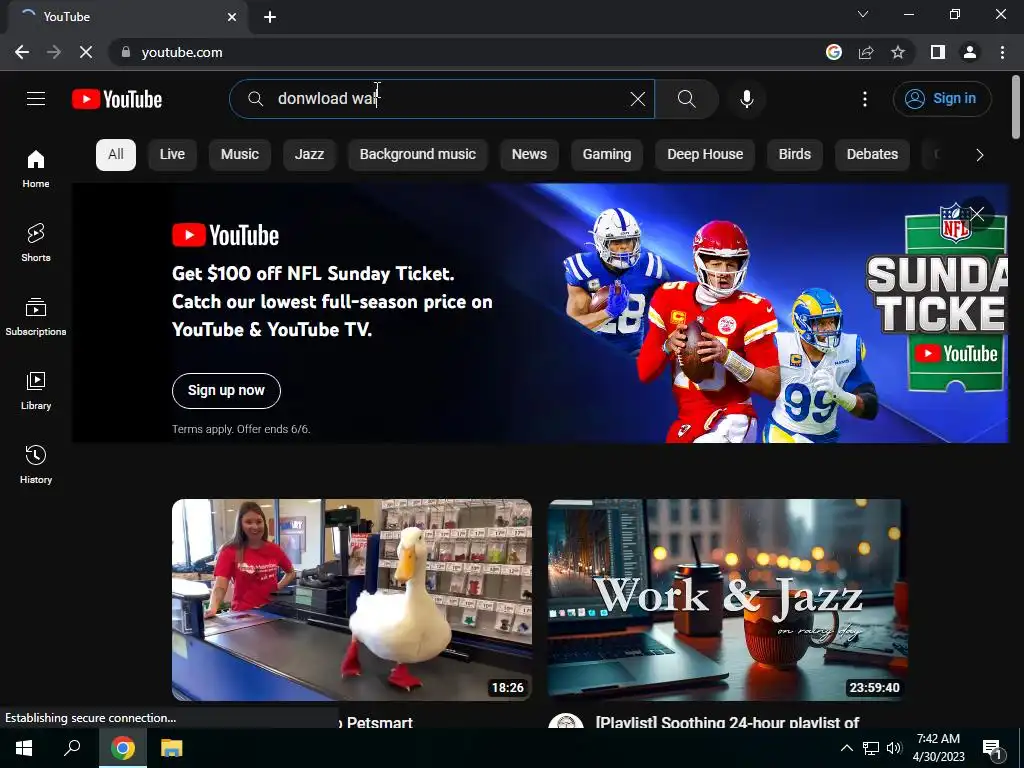
Task: Select the Jazz filter chip
Action: pos(310,155)
